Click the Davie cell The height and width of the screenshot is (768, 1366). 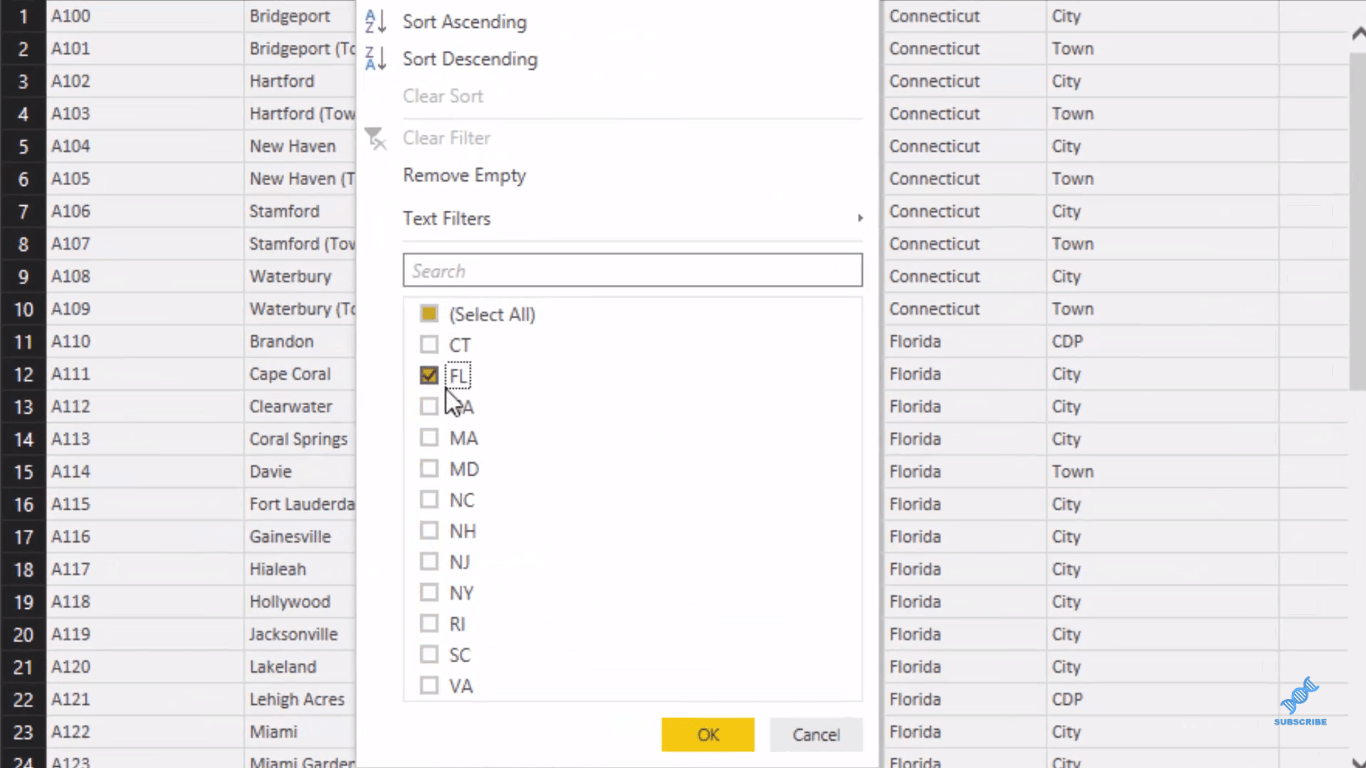[x=301, y=472]
